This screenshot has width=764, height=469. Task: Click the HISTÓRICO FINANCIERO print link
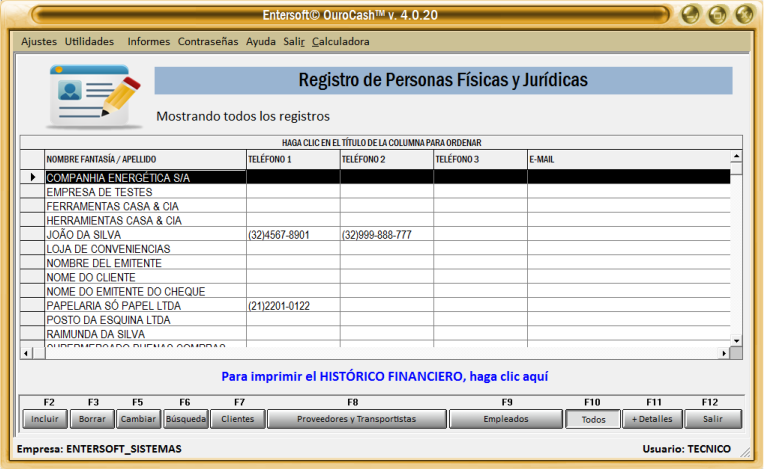(x=385, y=377)
